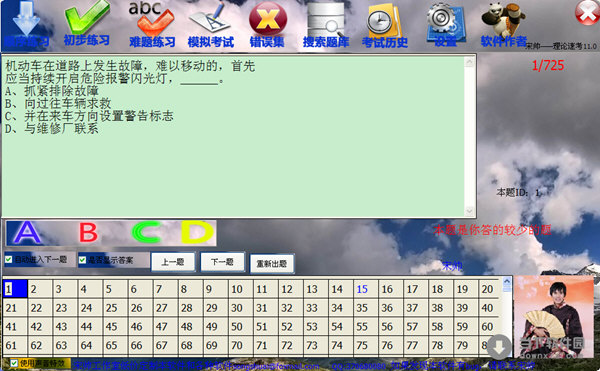Click the 重新出题 button
600x371 pixels.
272,264
